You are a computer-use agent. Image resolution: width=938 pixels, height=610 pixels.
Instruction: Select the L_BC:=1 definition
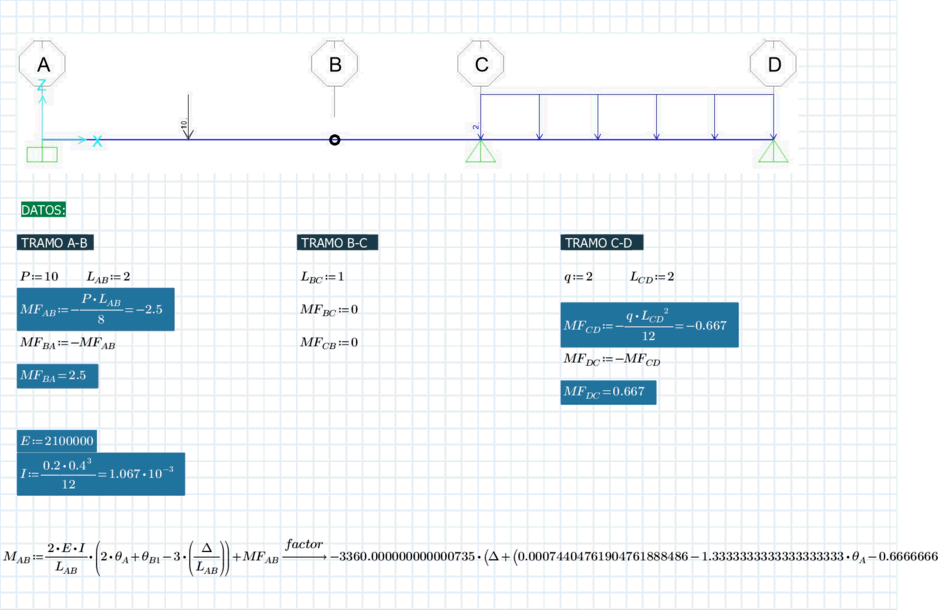tap(322, 277)
